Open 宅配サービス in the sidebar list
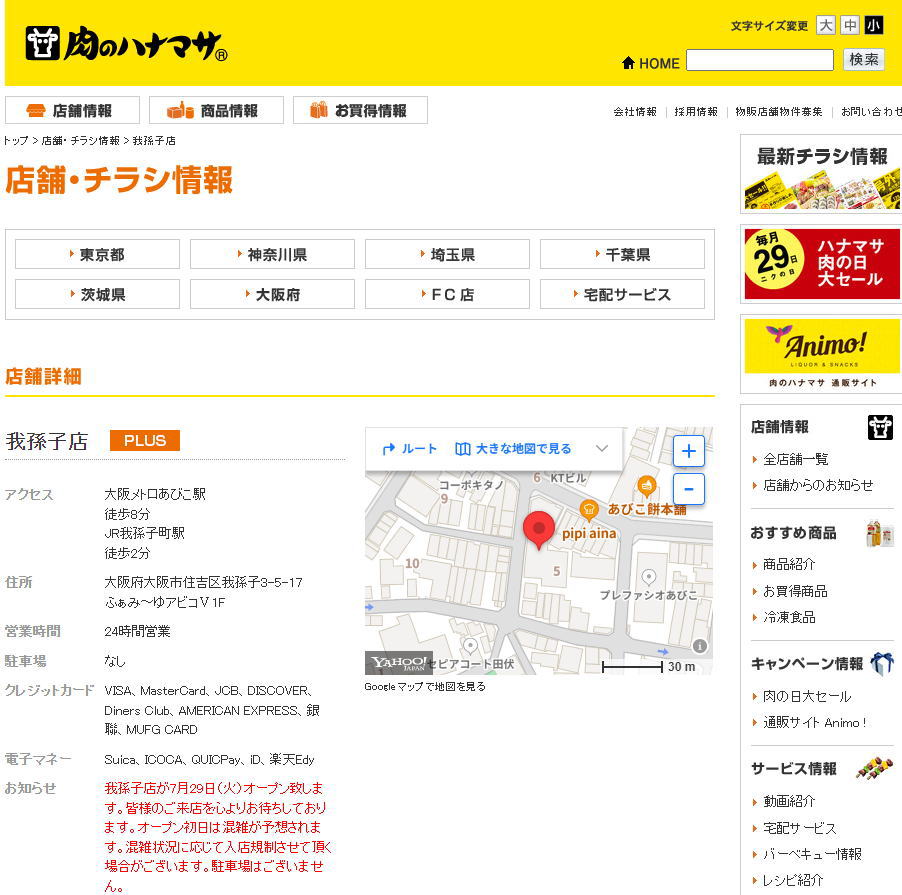This screenshot has height=895, width=902. [x=800, y=828]
